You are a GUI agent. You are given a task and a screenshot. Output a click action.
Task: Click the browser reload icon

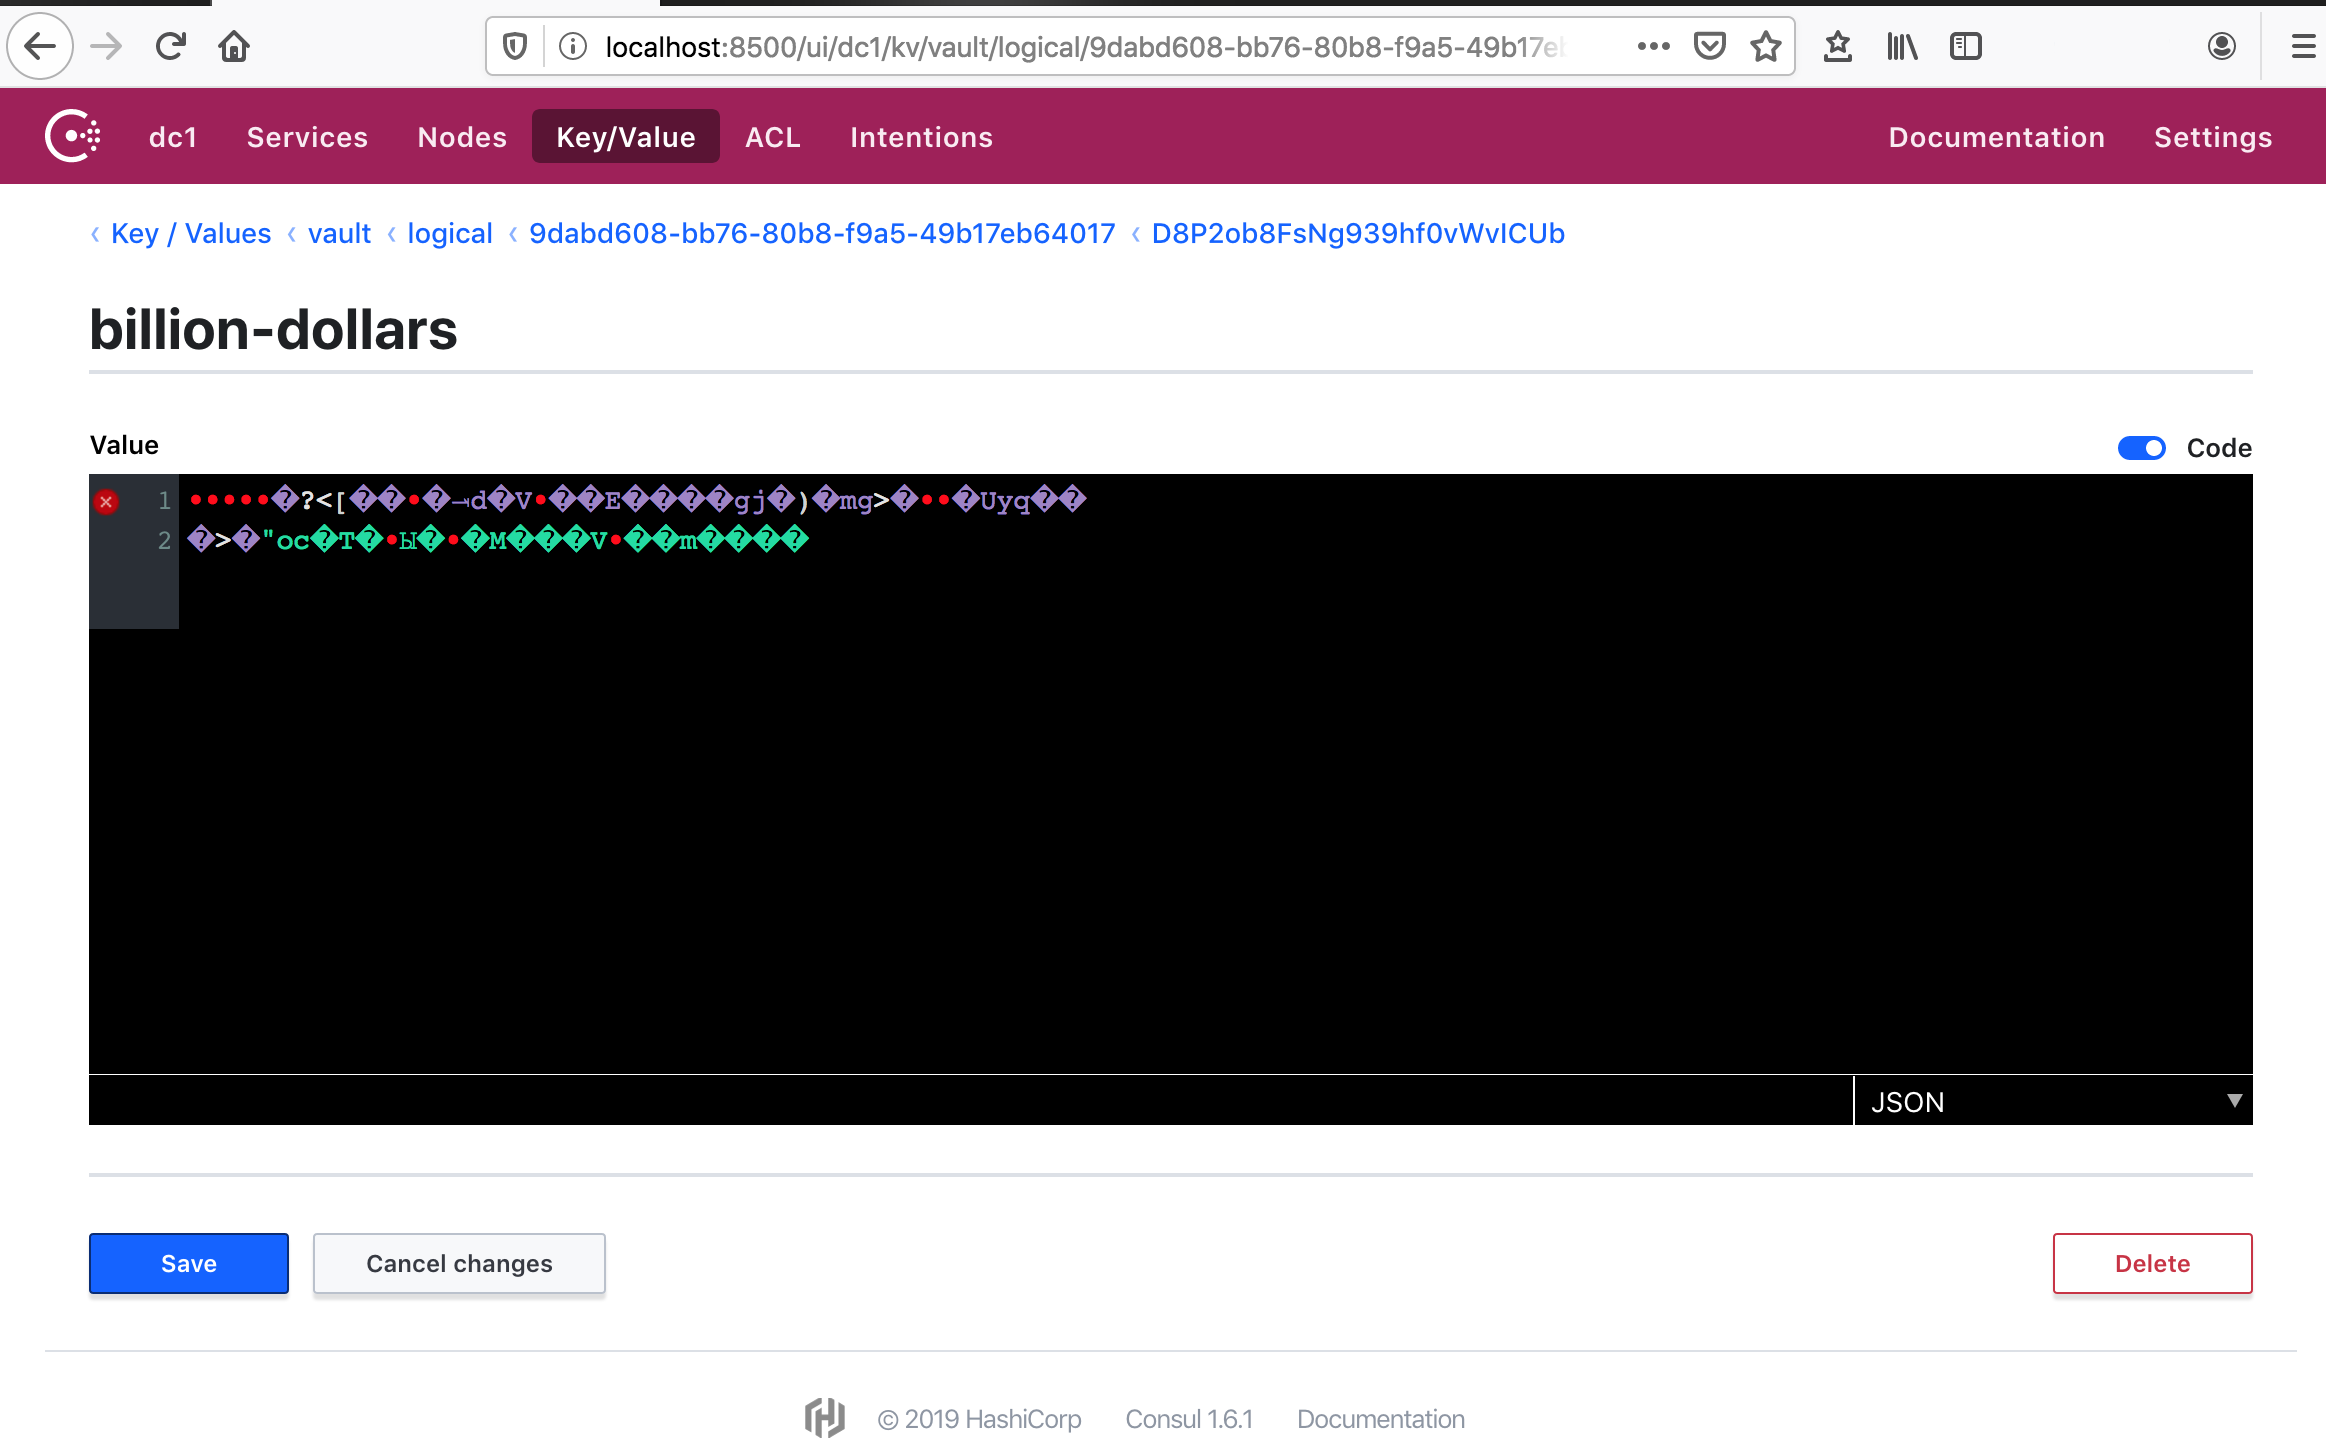click(x=171, y=46)
